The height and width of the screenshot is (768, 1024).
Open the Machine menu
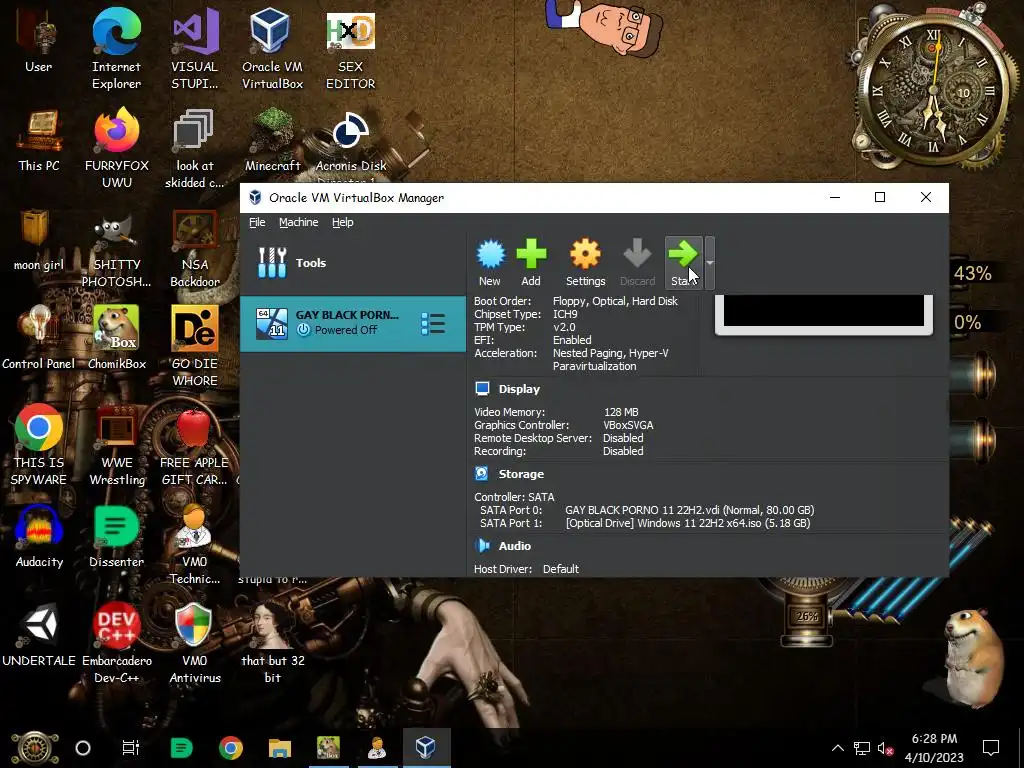point(298,222)
